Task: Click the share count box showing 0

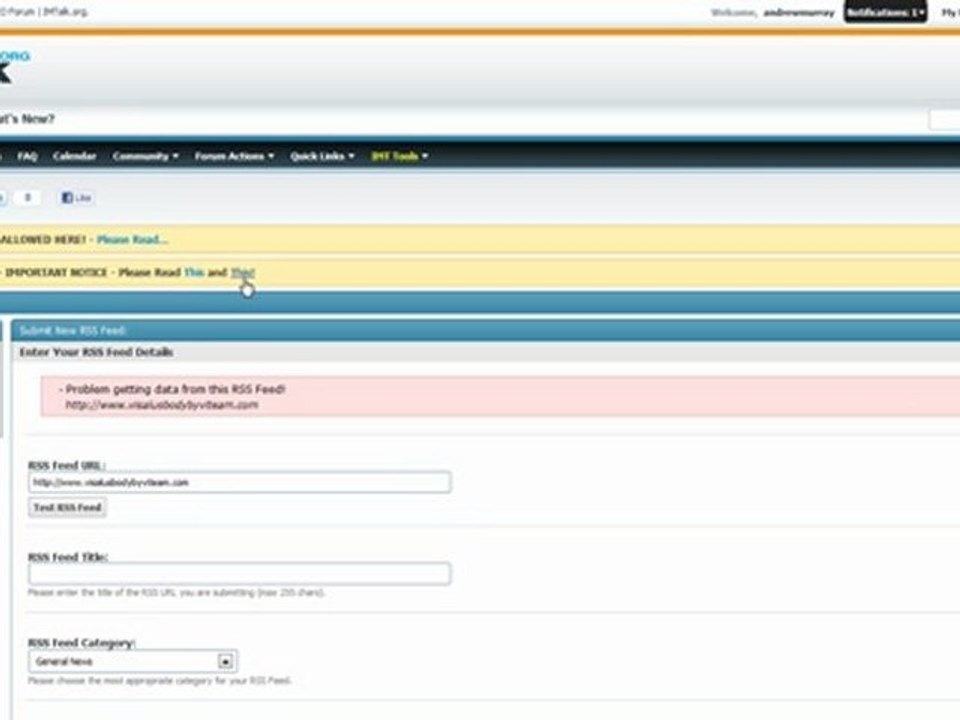Action: [x=27, y=197]
